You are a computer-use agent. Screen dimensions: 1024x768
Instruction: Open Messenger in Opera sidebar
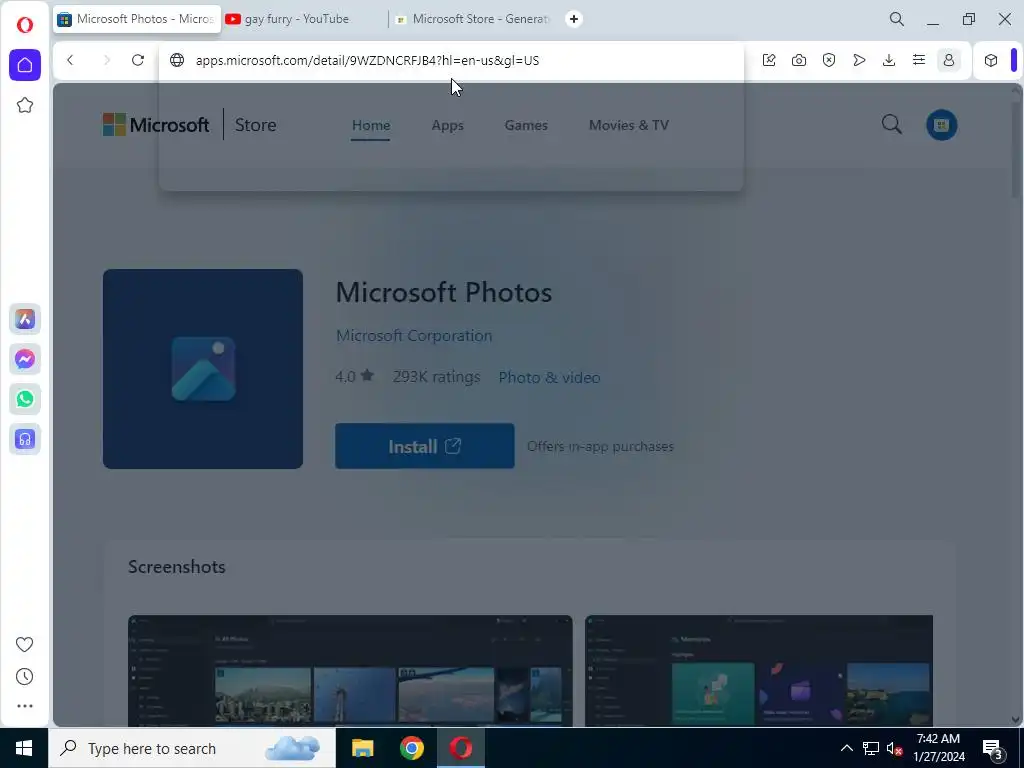point(25,359)
